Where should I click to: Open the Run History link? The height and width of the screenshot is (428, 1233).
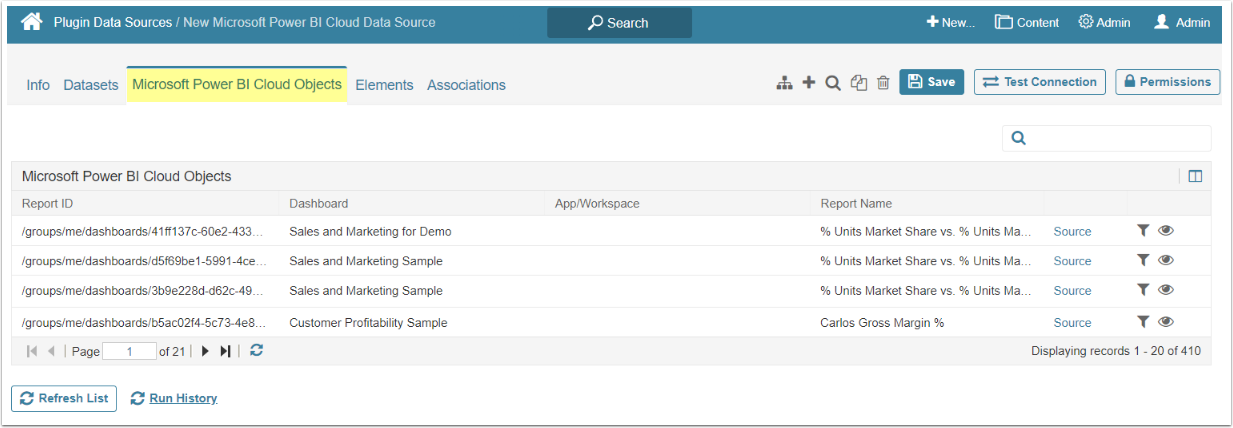pyautogui.click(x=183, y=398)
